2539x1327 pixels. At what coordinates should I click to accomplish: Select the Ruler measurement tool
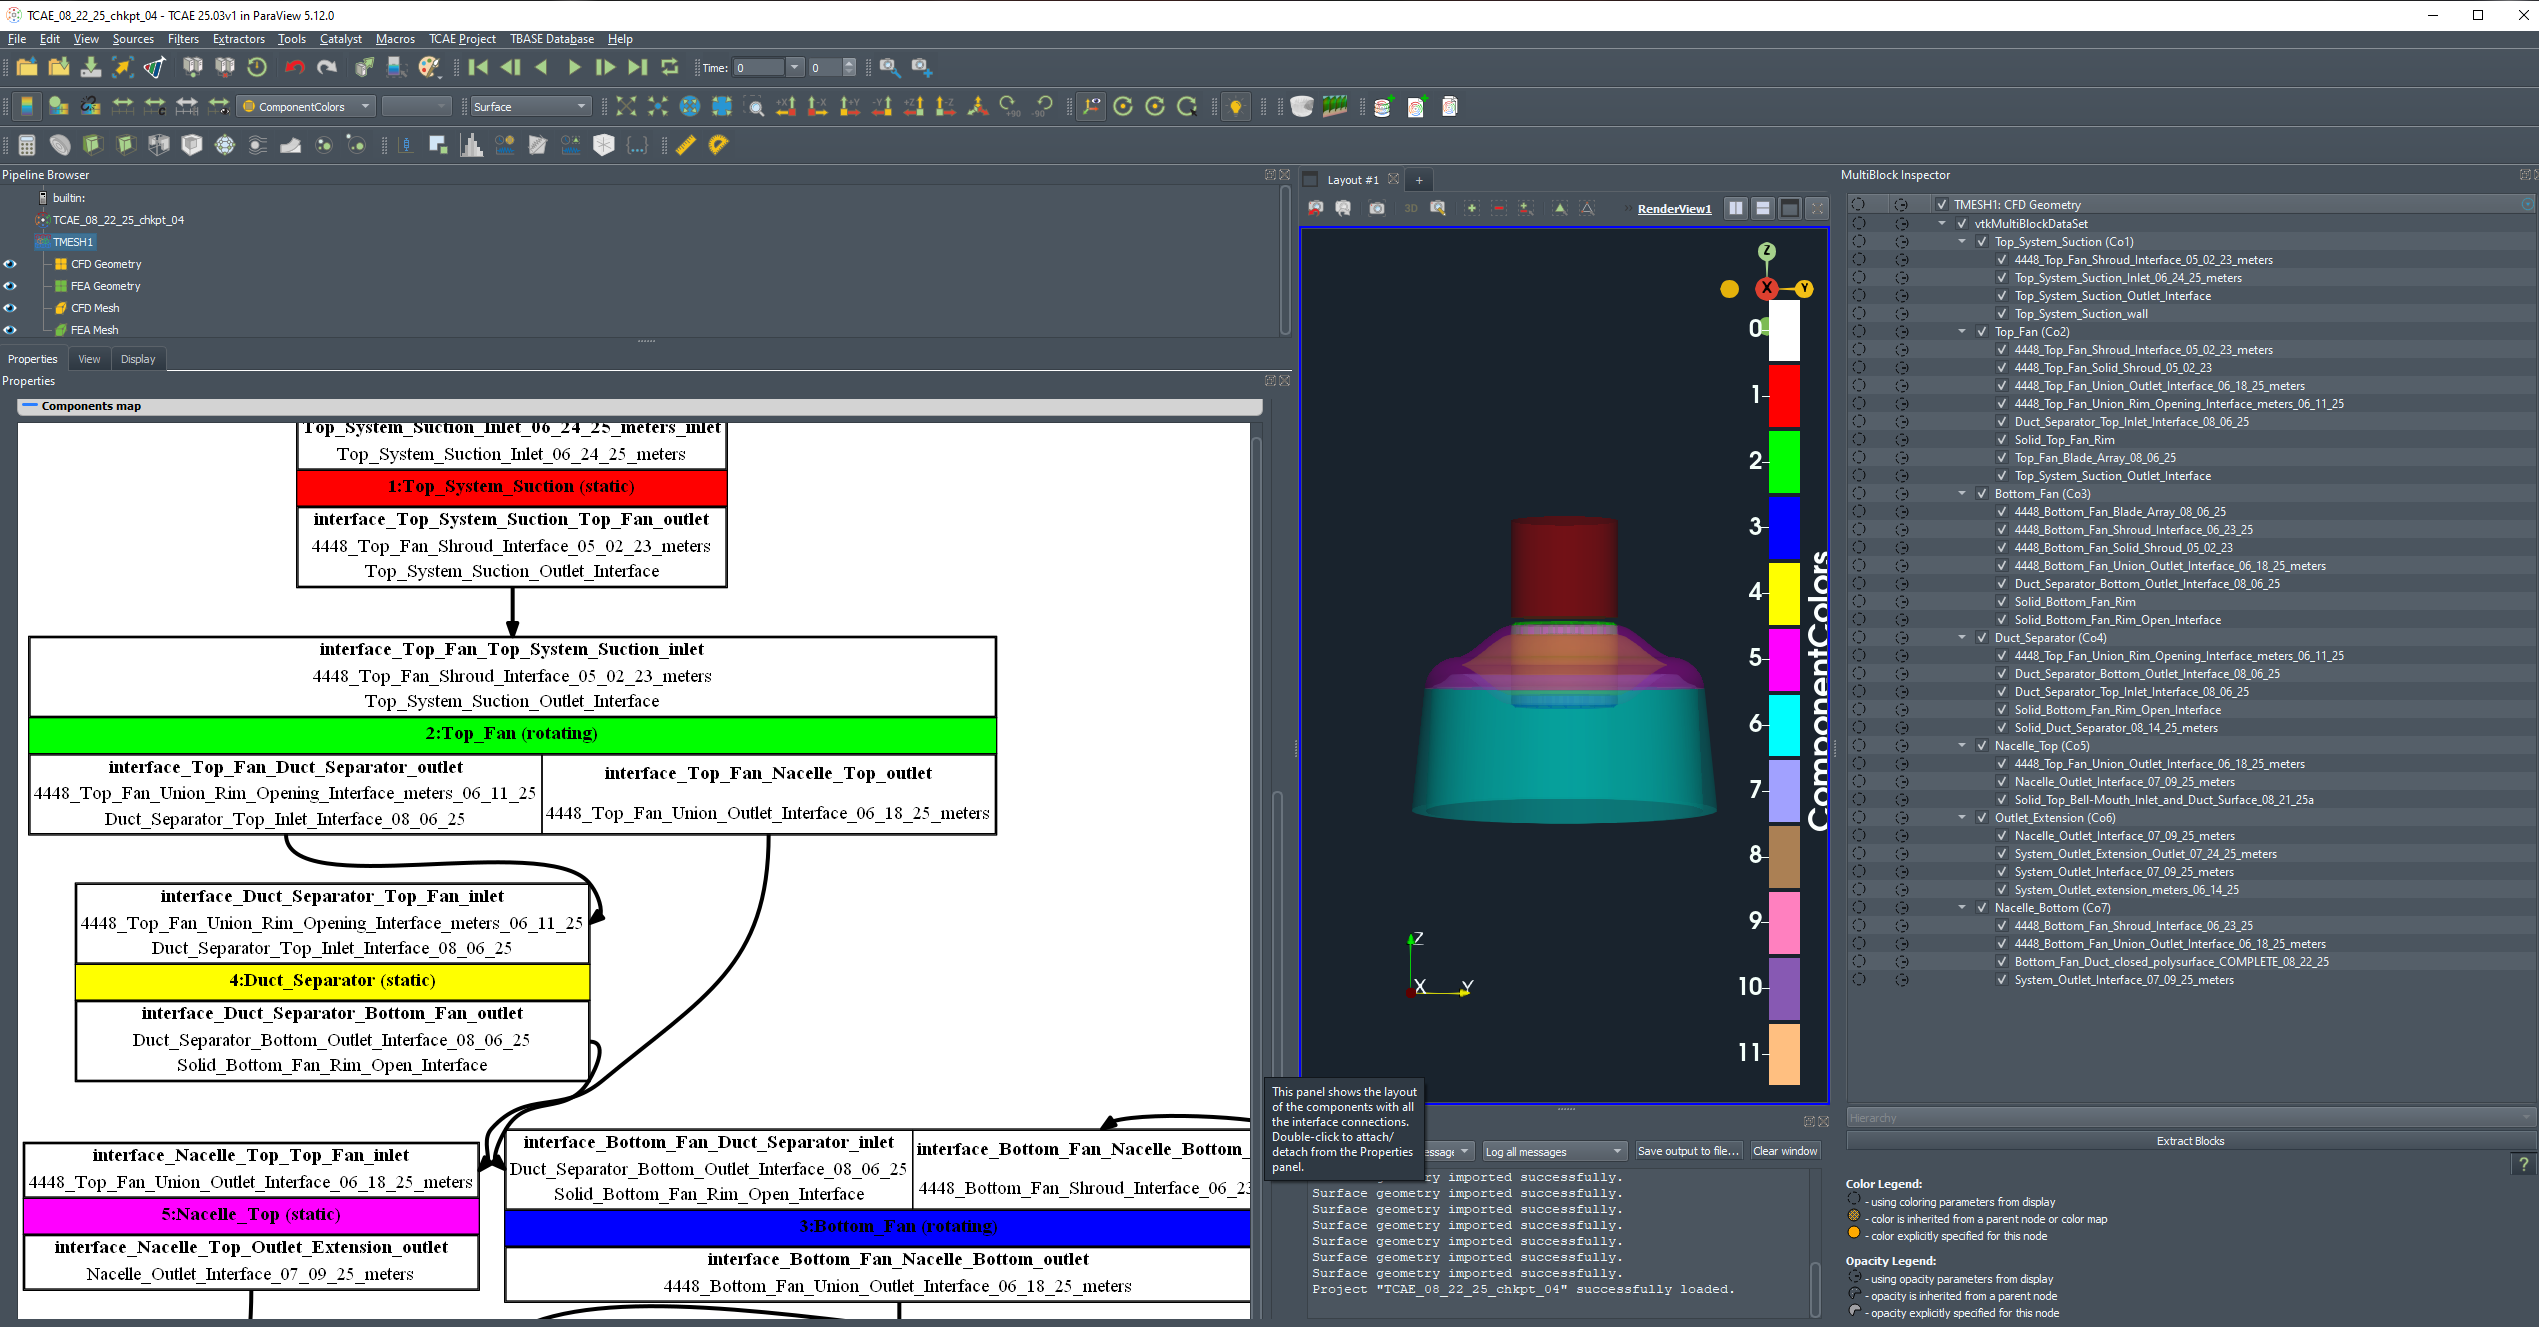[x=685, y=145]
